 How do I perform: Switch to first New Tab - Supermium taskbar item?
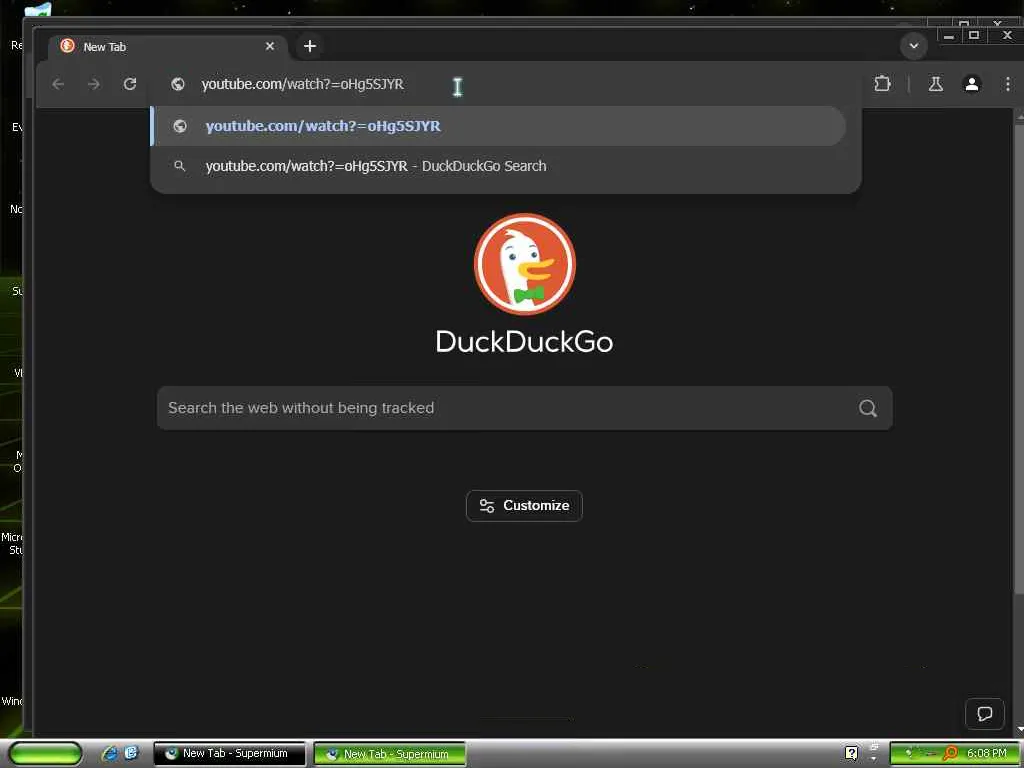tap(229, 754)
